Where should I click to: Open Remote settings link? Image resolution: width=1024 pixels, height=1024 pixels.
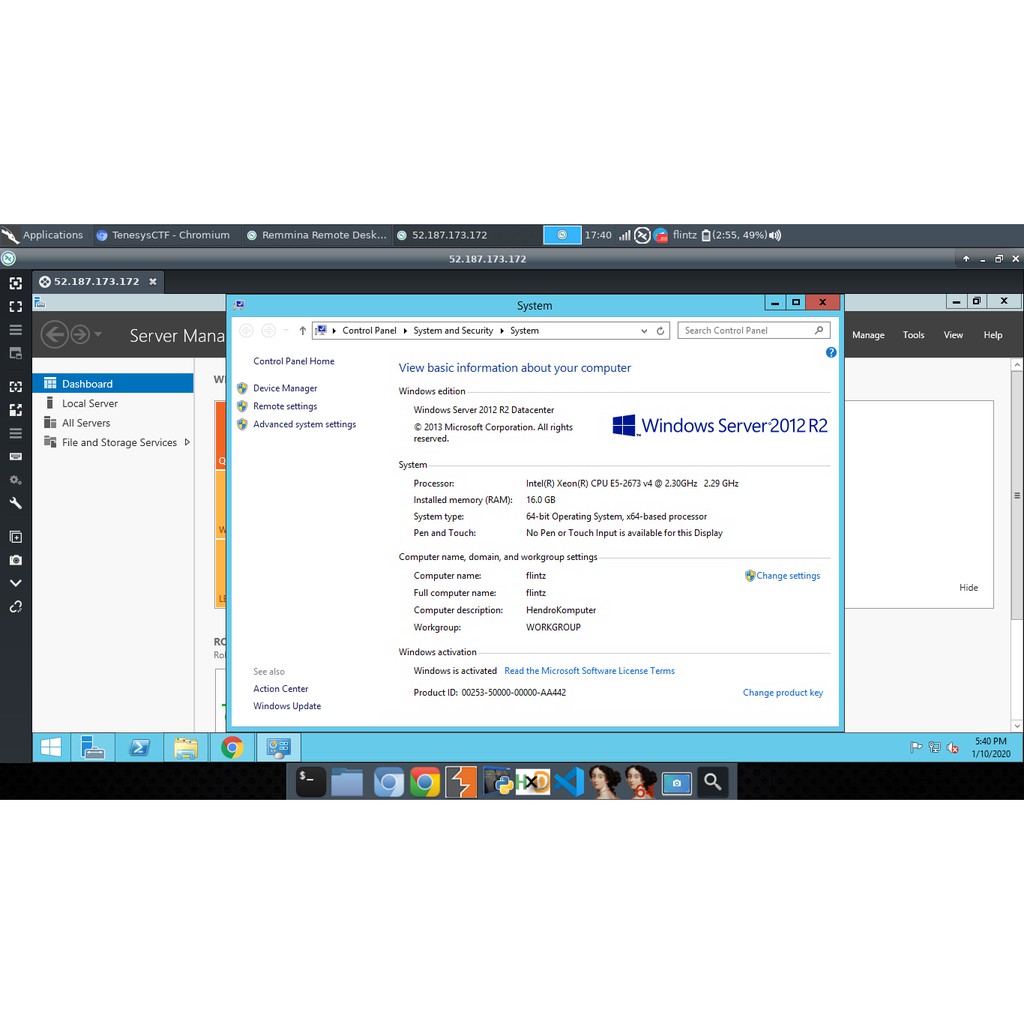point(285,406)
